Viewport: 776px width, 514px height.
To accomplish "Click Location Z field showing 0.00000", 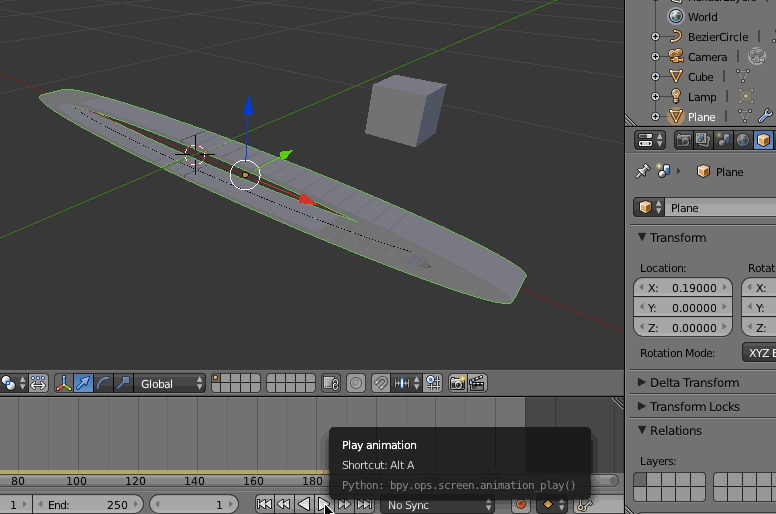I will [682, 327].
